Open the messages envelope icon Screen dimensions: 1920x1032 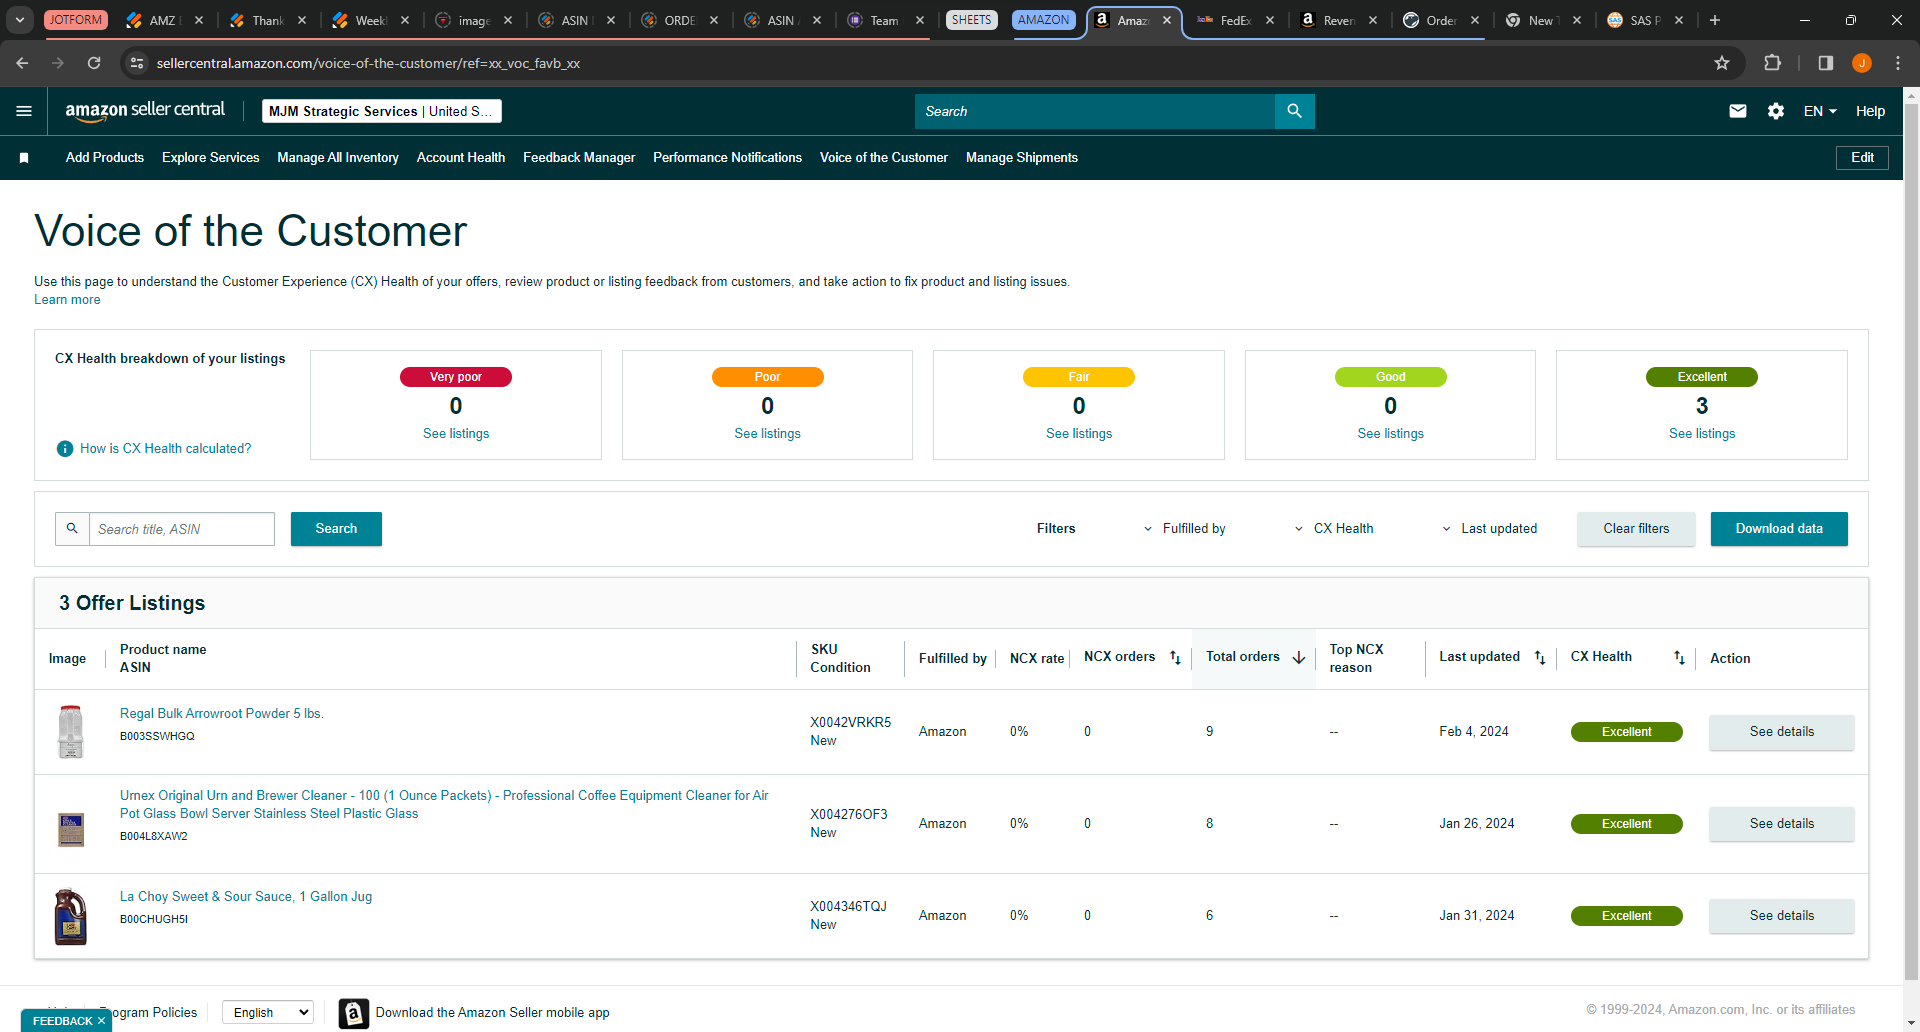tap(1738, 111)
